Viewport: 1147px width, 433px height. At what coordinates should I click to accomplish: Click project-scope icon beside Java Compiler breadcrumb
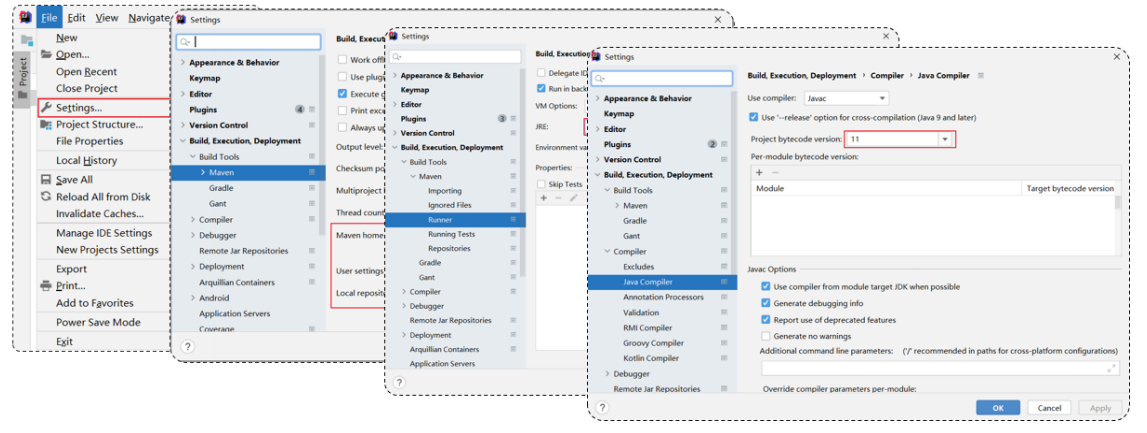981,75
